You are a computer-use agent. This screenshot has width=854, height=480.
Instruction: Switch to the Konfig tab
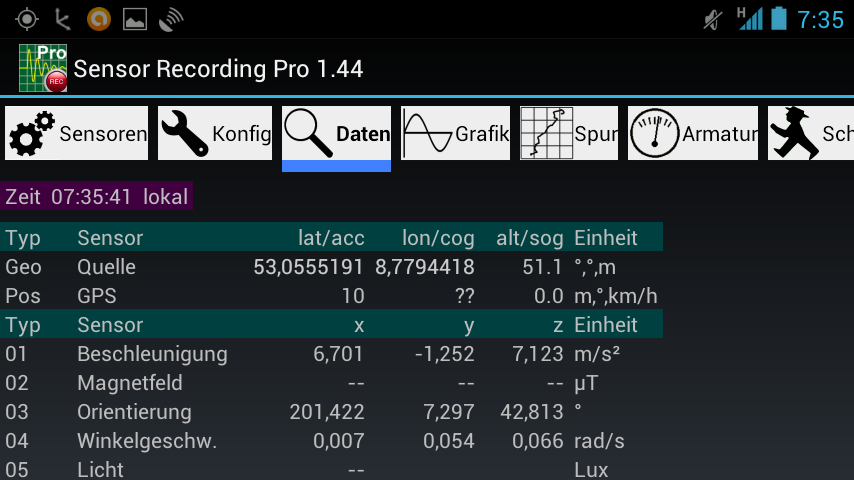[x=215, y=133]
